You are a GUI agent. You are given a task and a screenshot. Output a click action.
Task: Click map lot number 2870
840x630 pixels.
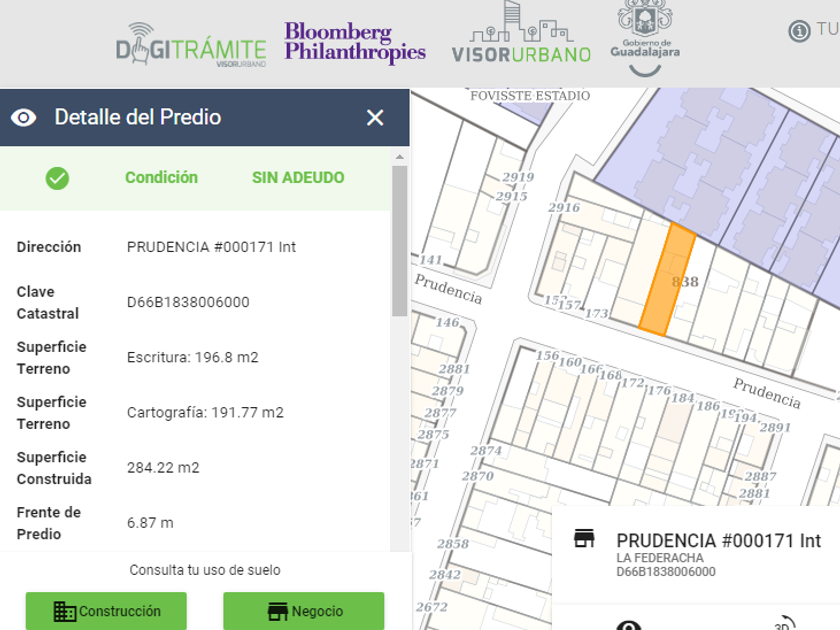coord(477,476)
